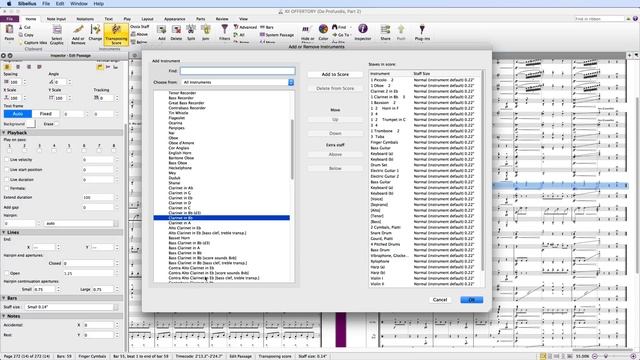Open the Note Input ribbon tab

coord(56,19)
